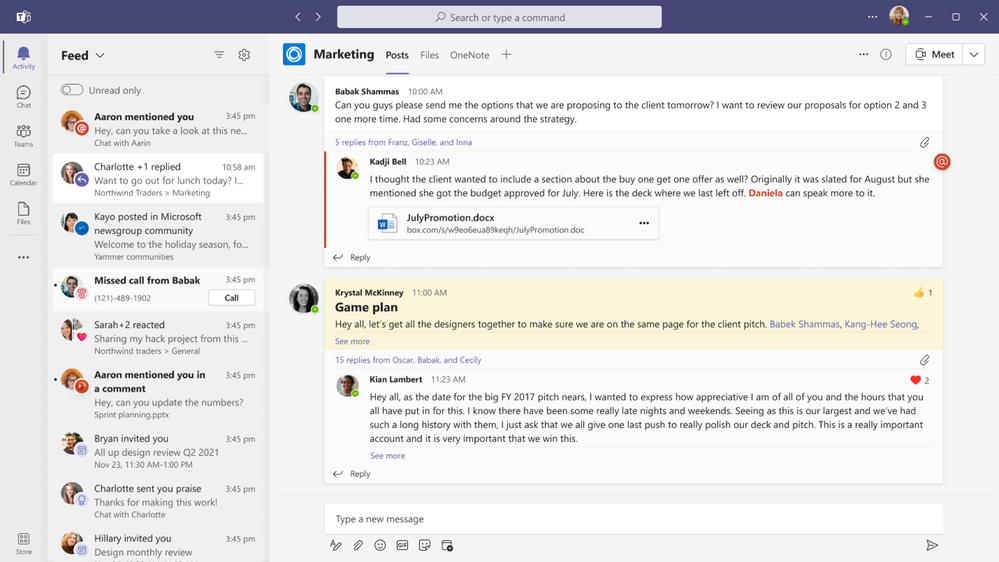Open the Chat section in sidebar
This screenshot has width=999, height=562.
tap(24, 97)
